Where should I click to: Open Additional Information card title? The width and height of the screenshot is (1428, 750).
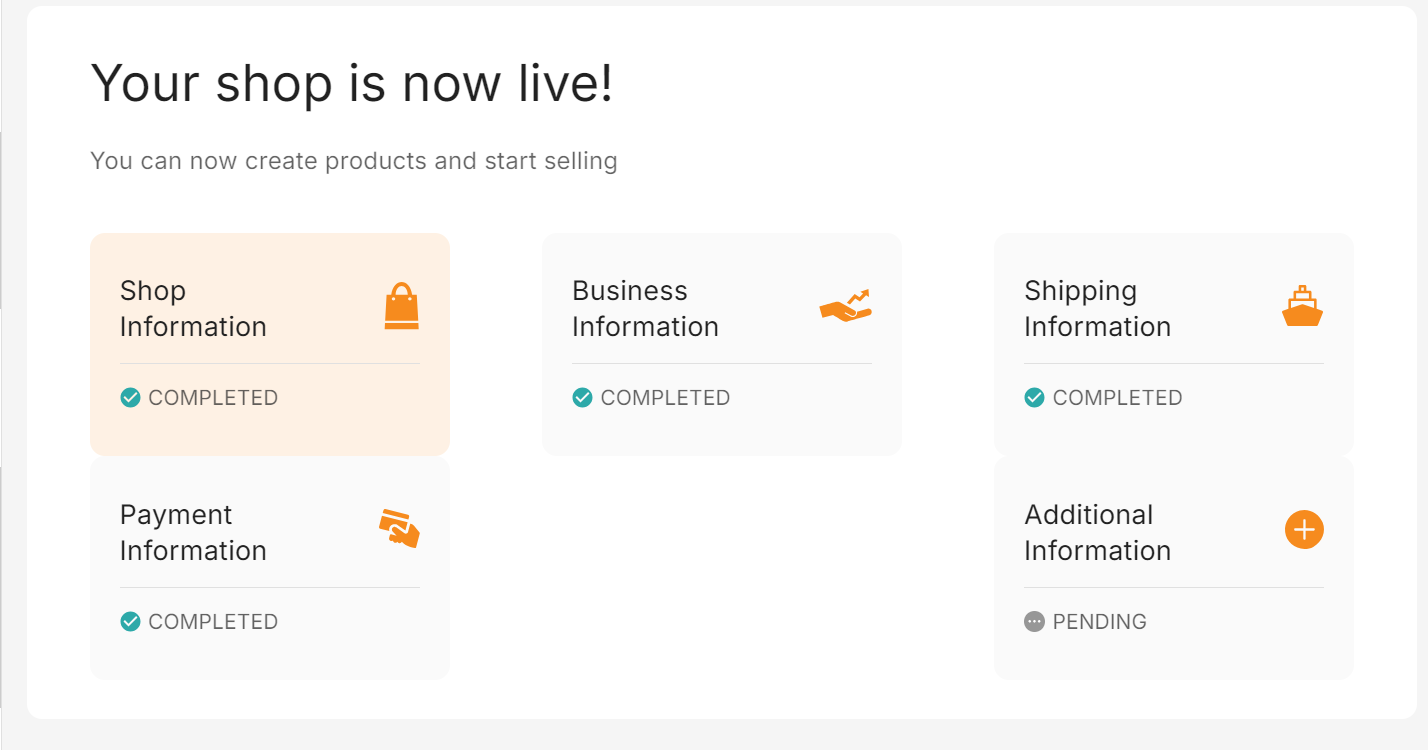1097,533
